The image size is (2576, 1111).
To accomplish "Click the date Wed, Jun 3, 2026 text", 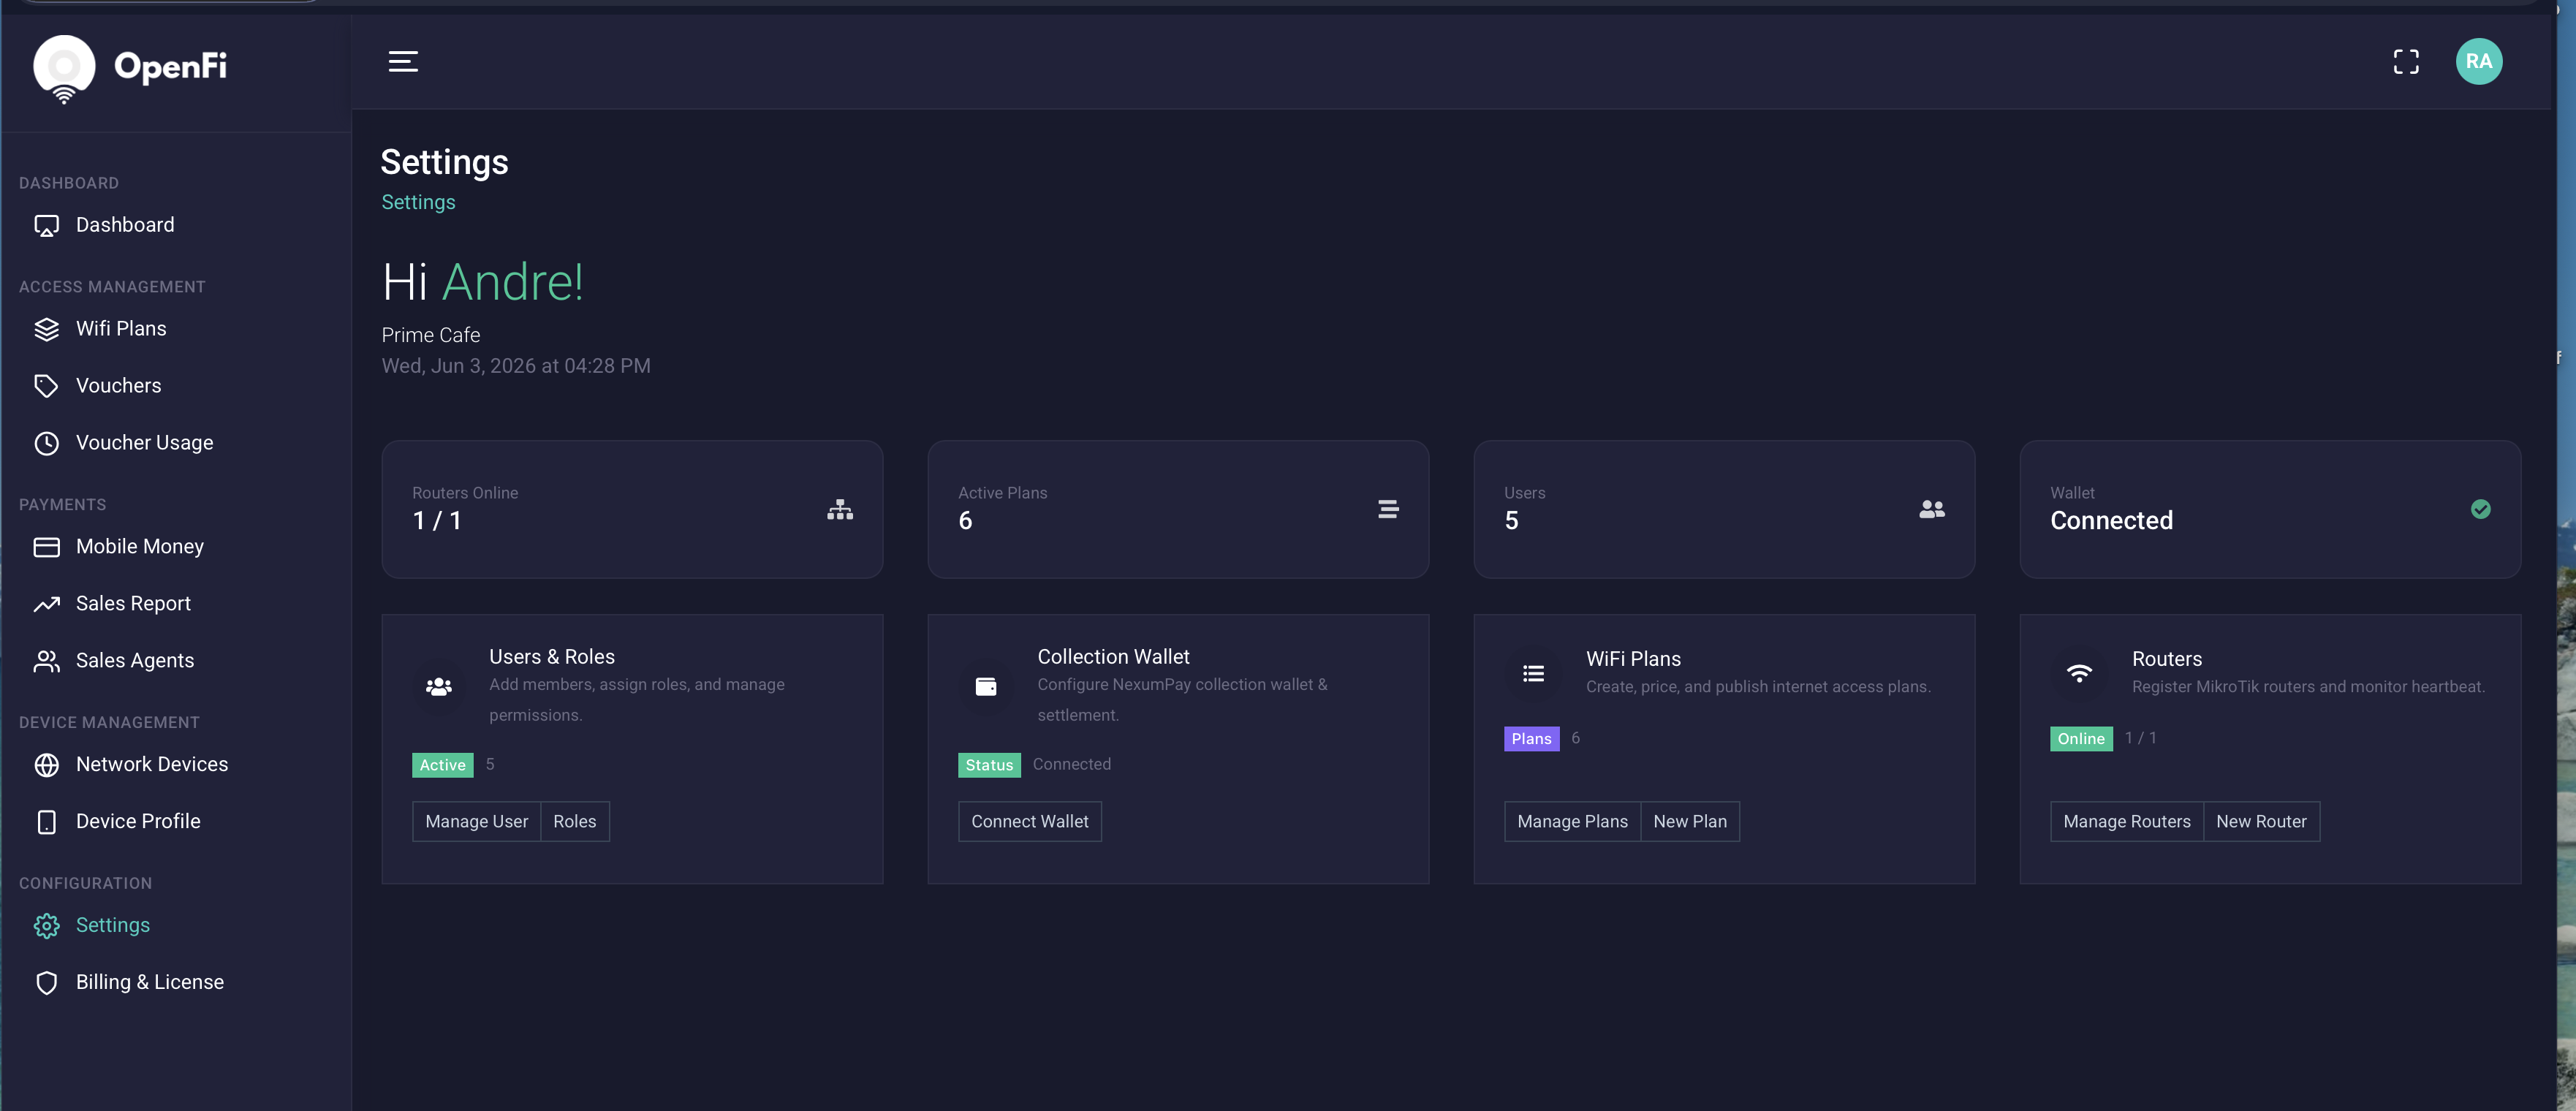I will coord(515,366).
